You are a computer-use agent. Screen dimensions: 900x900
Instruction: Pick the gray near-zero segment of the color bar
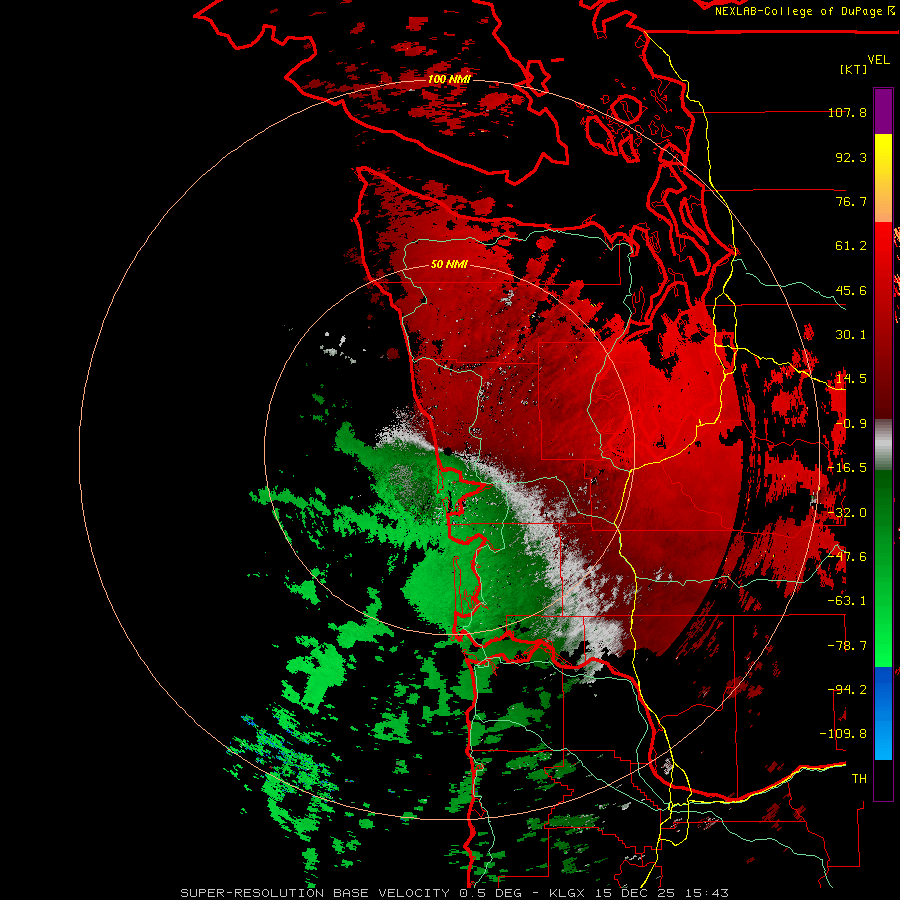pos(883,445)
